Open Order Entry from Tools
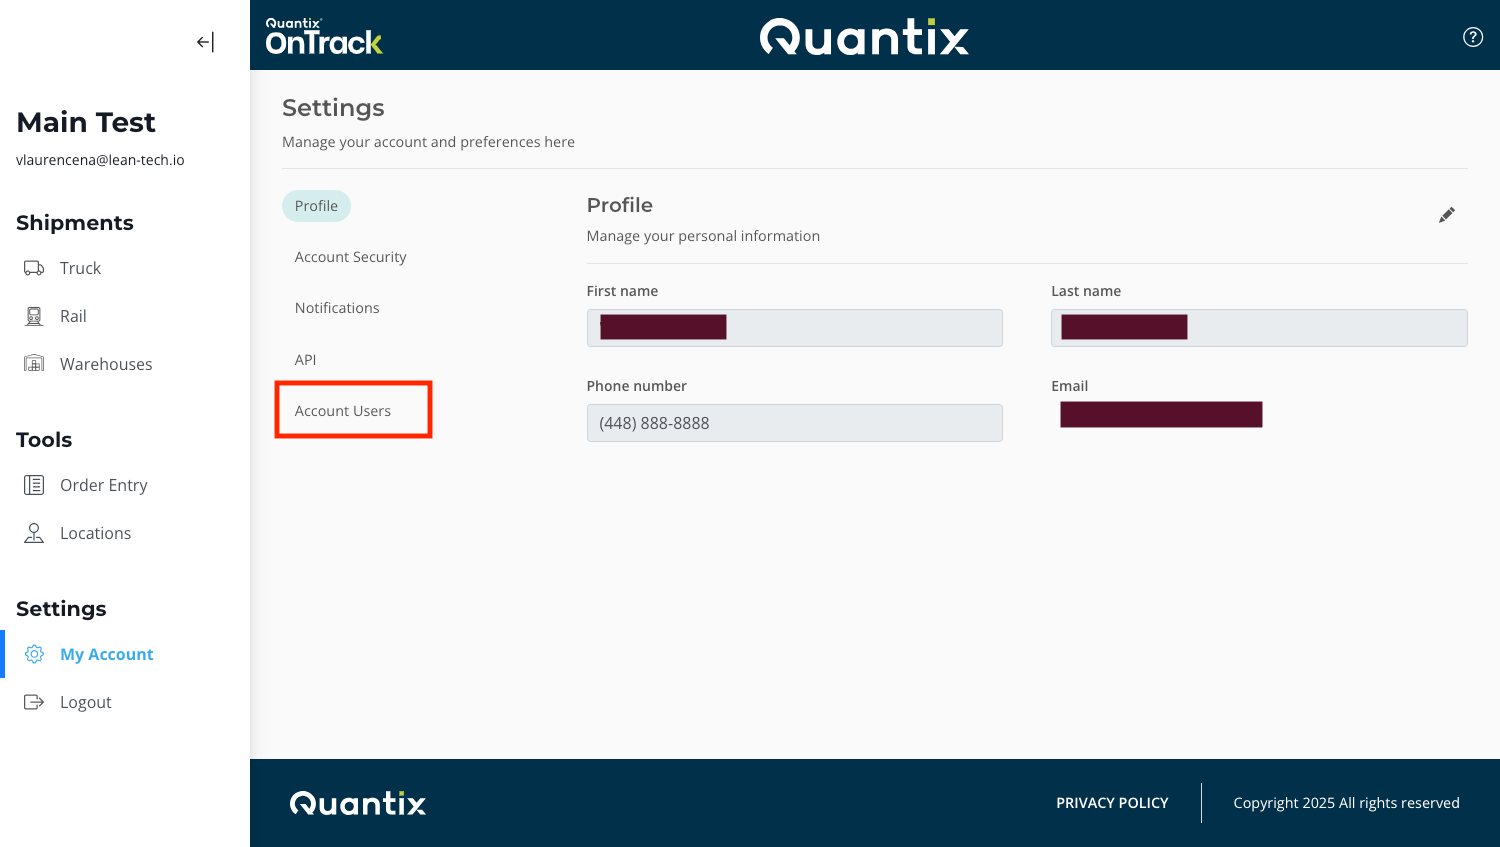Viewport: 1500px width, 847px height. pyautogui.click(x=33, y=484)
